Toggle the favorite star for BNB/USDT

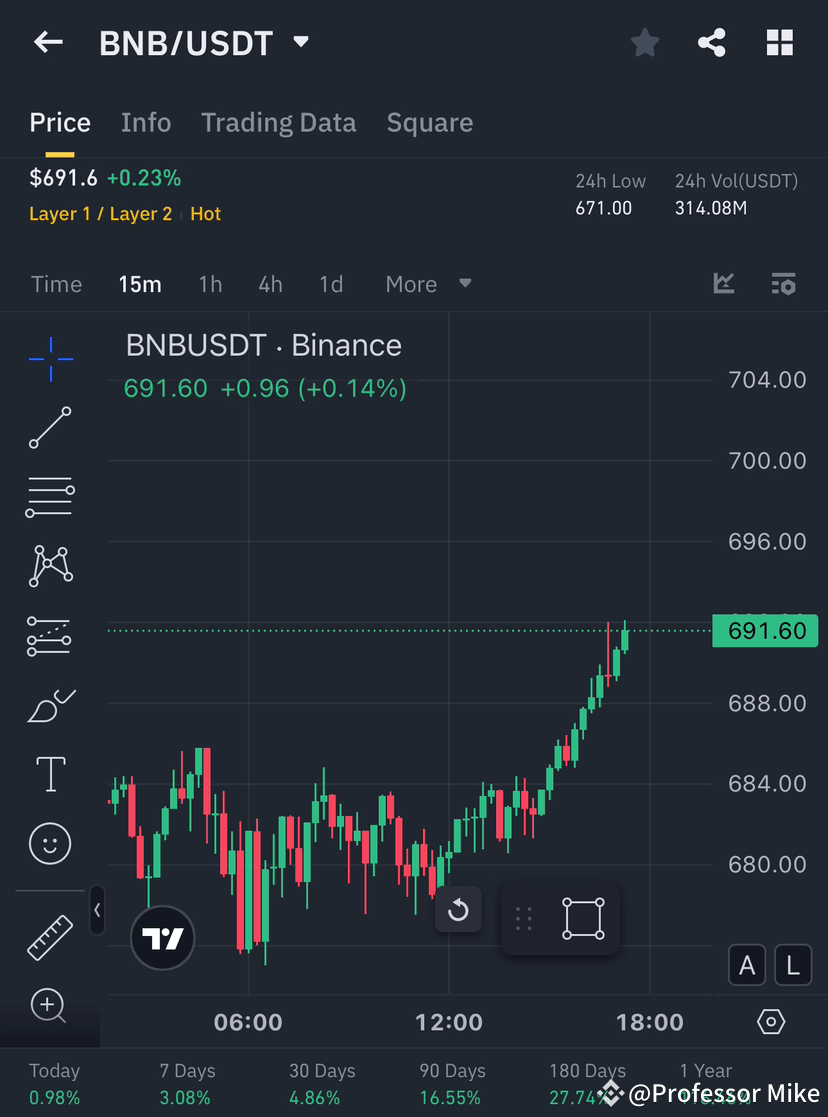pyautogui.click(x=644, y=42)
